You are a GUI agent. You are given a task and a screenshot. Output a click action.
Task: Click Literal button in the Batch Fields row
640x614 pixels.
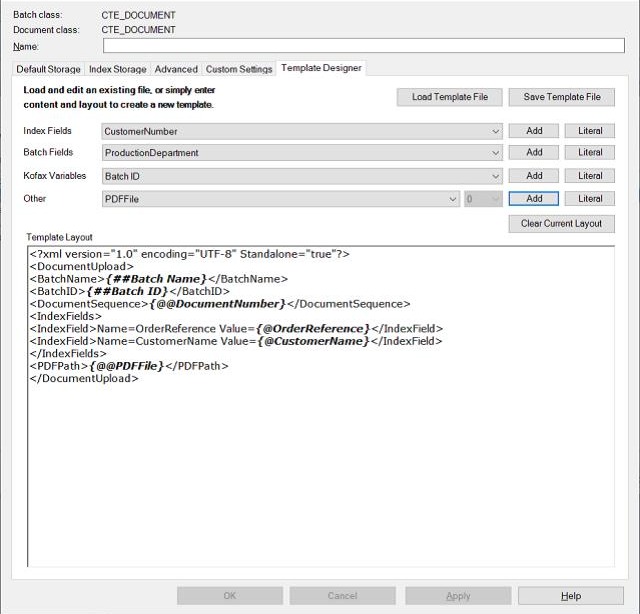590,153
